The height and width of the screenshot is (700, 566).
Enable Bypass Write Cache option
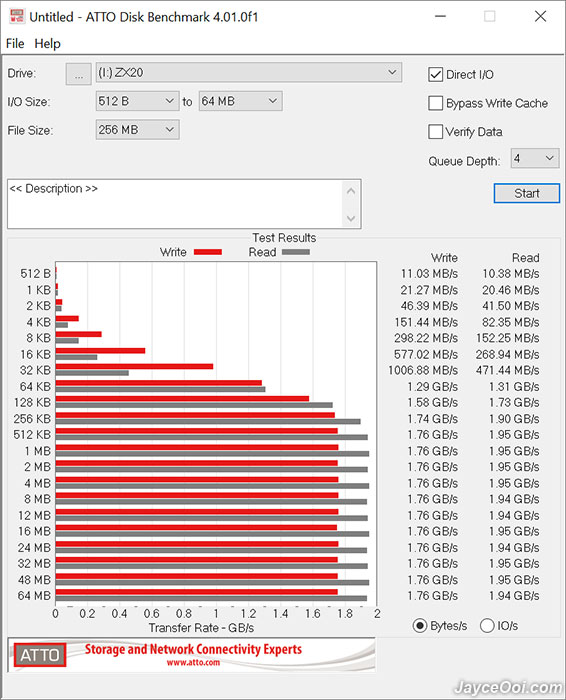(x=435, y=103)
